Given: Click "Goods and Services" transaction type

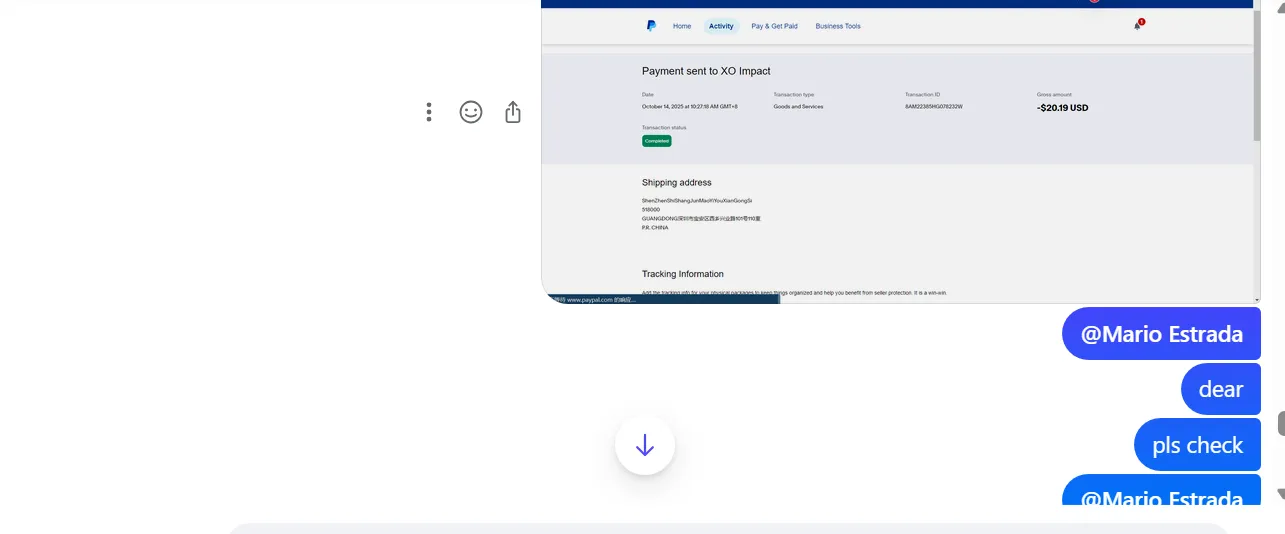Looking at the screenshot, I should pos(798,106).
